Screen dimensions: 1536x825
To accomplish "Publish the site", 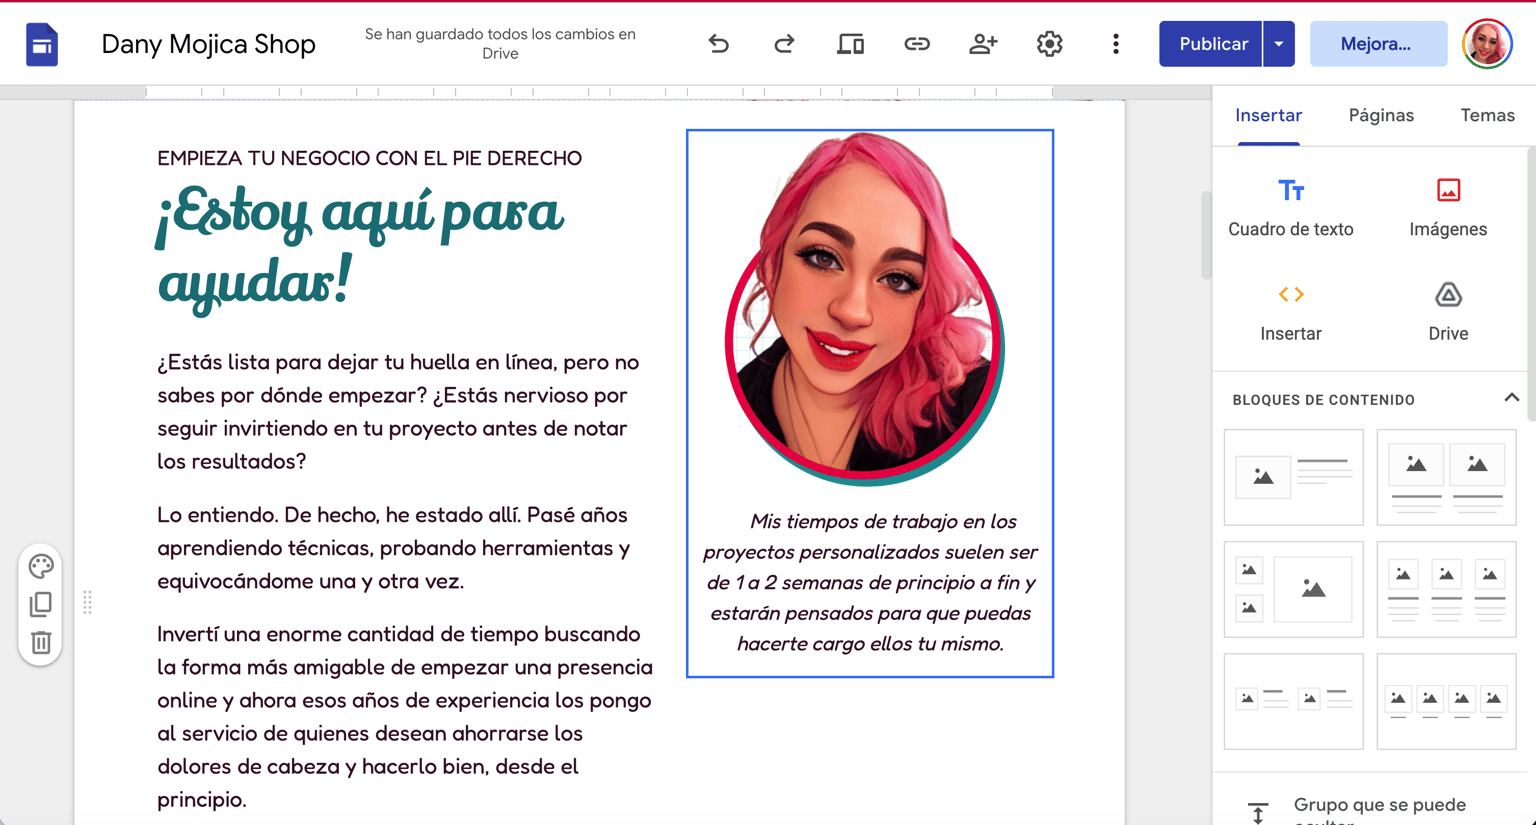I will [1212, 44].
